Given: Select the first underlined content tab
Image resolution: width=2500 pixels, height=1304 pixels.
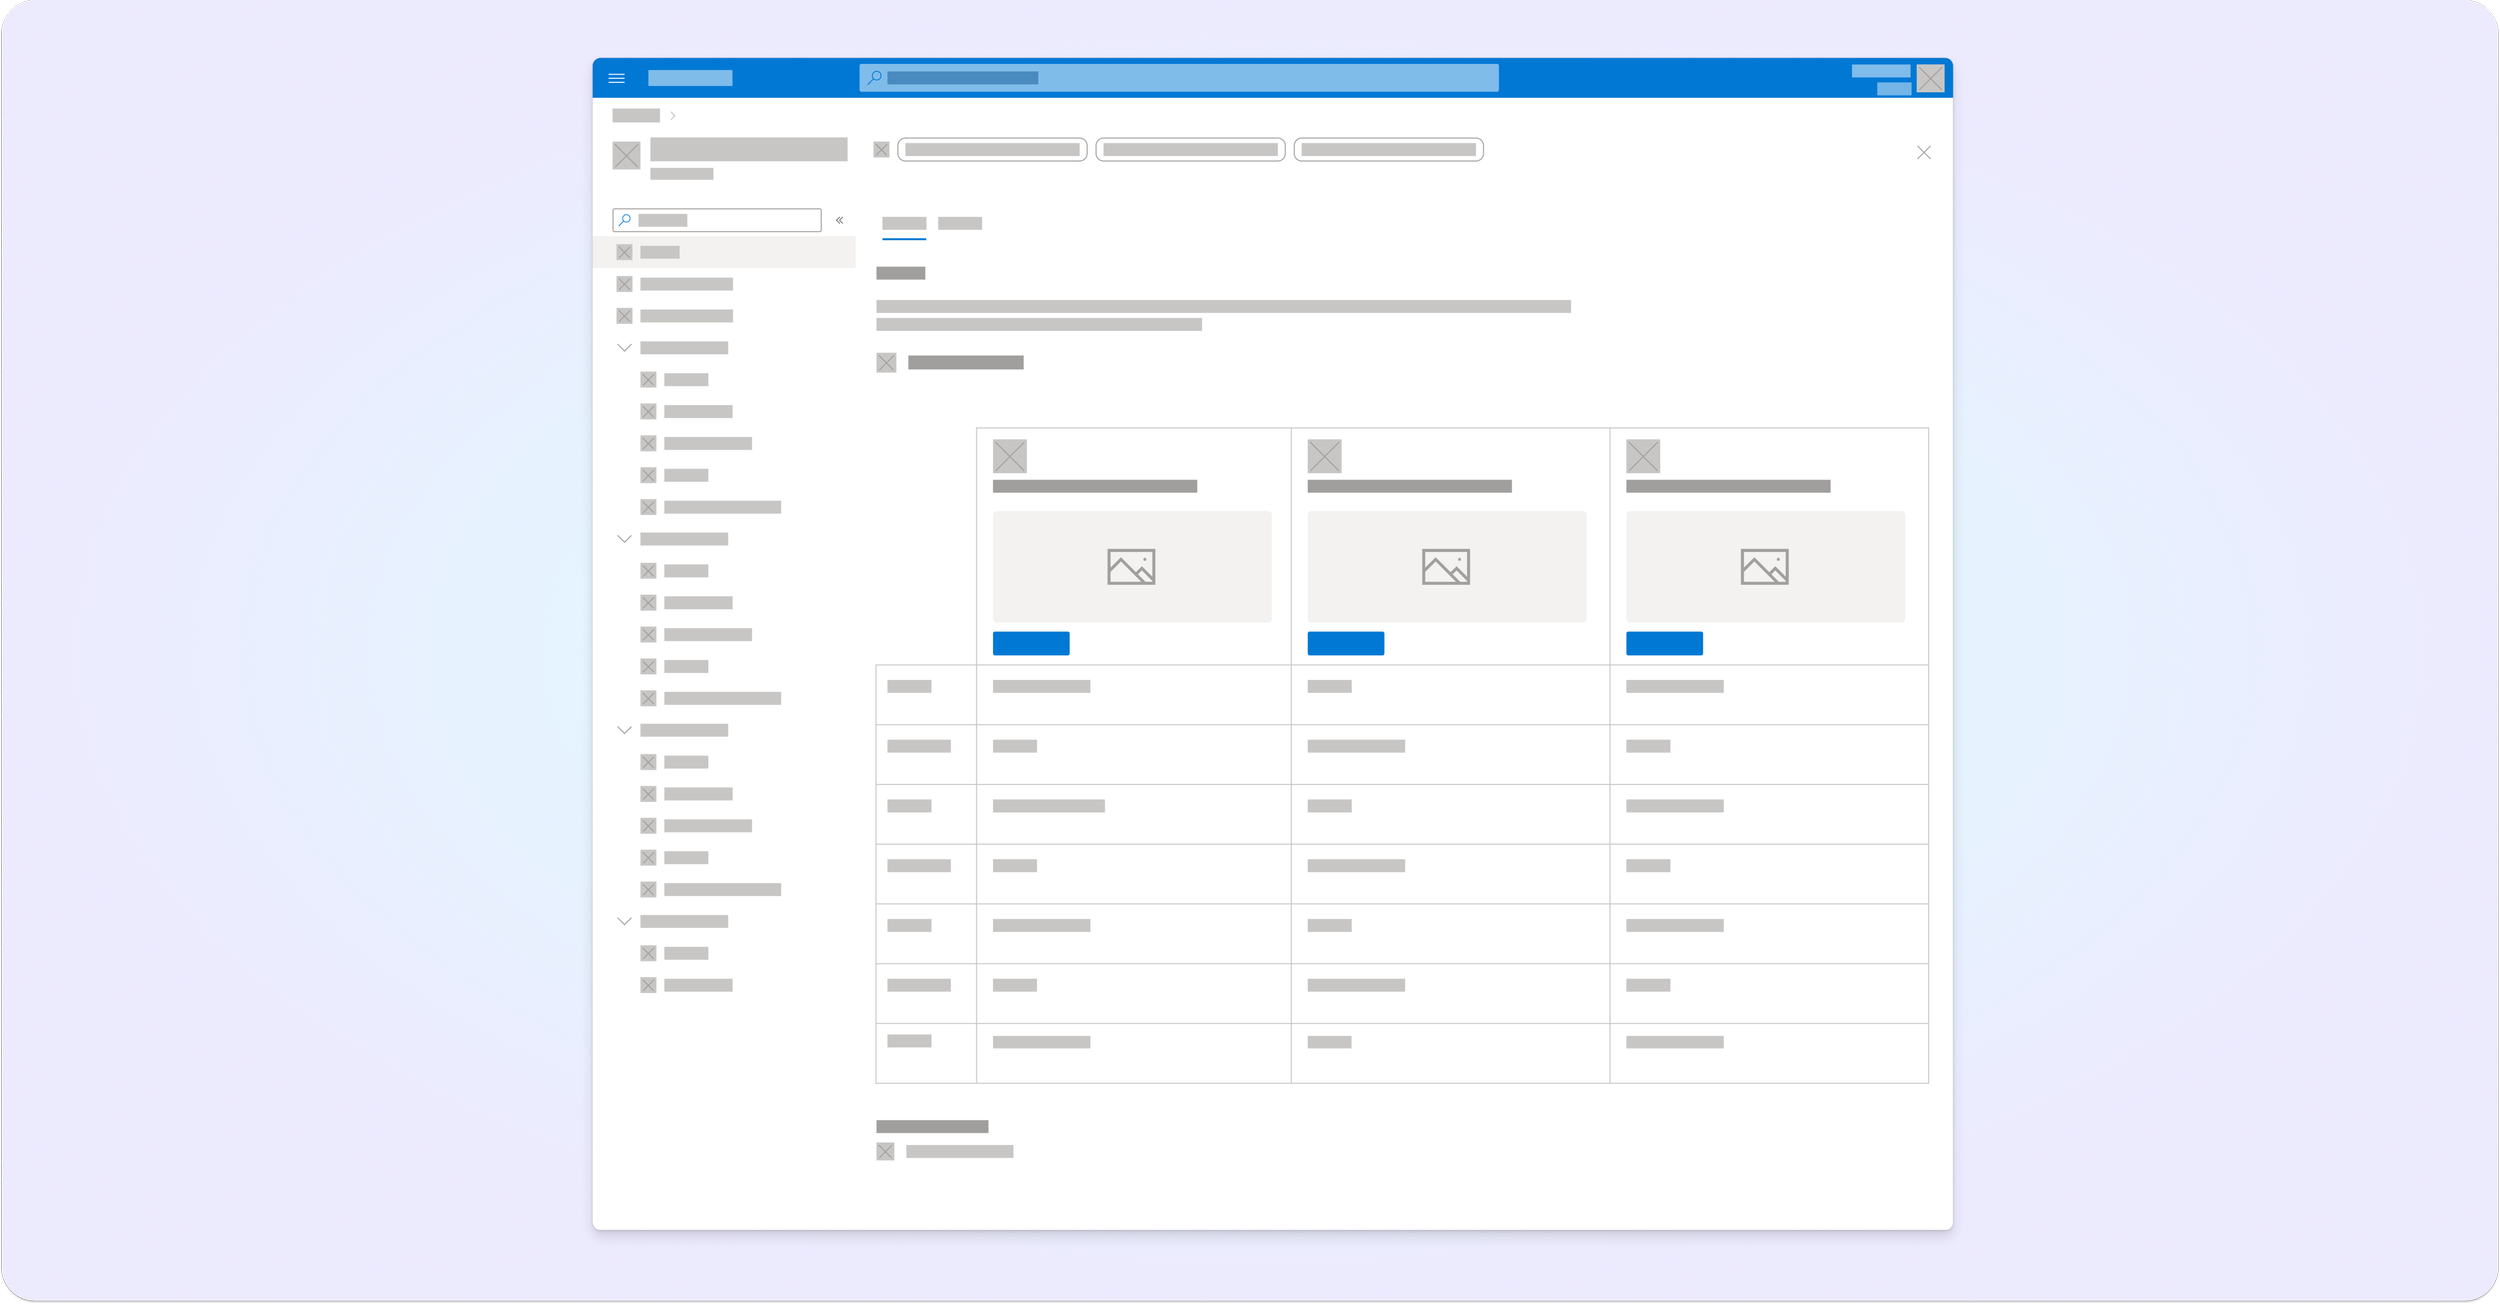Looking at the screenshot, I should coord(903,223).
